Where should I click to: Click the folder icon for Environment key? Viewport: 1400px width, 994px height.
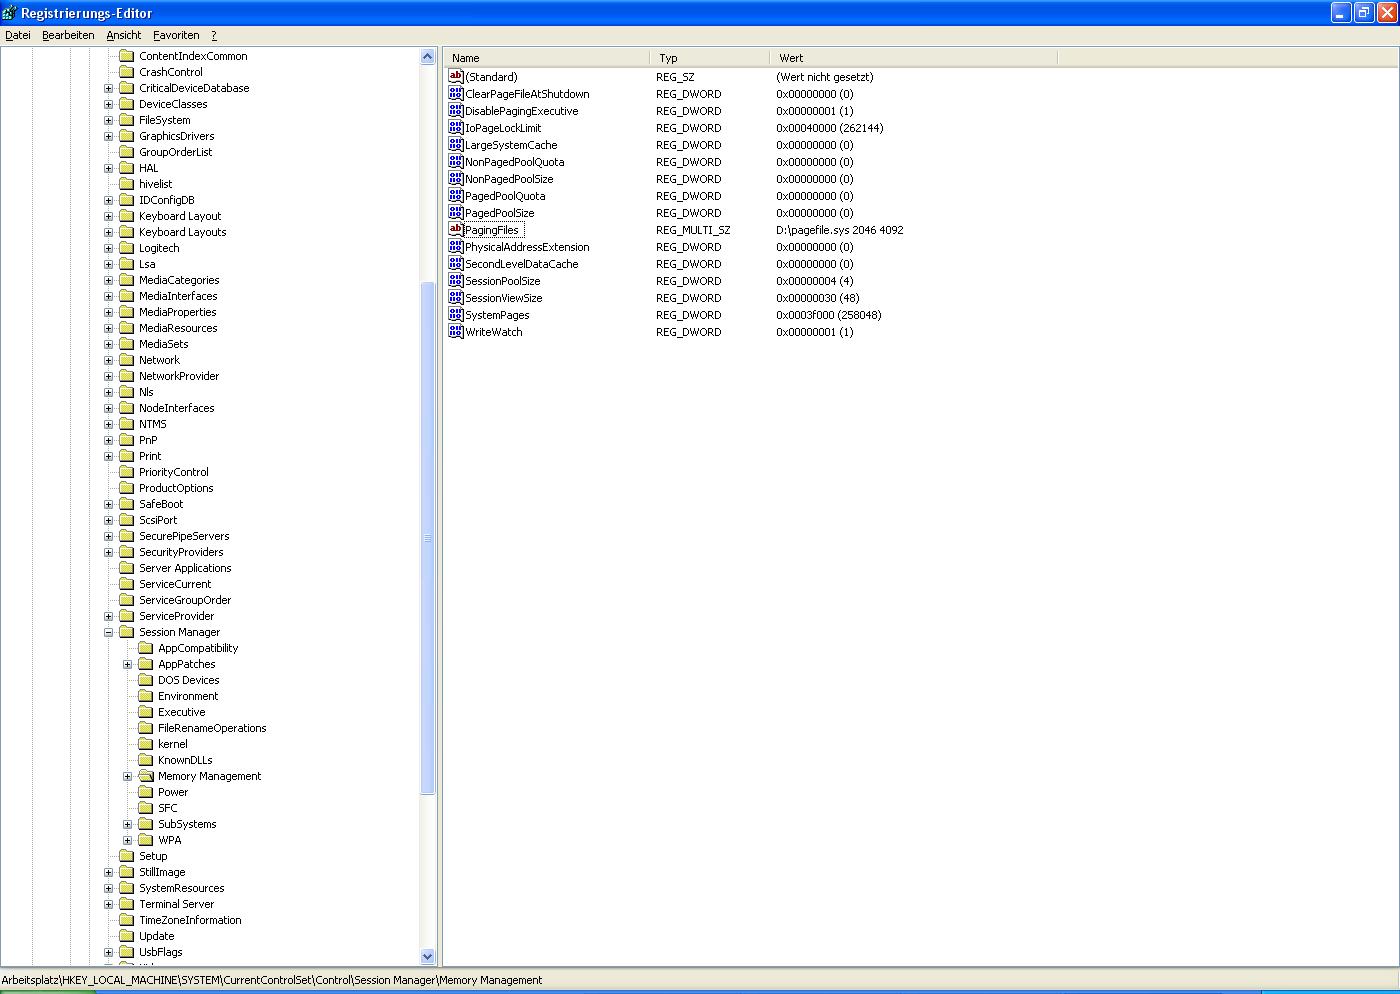(146, 696)
